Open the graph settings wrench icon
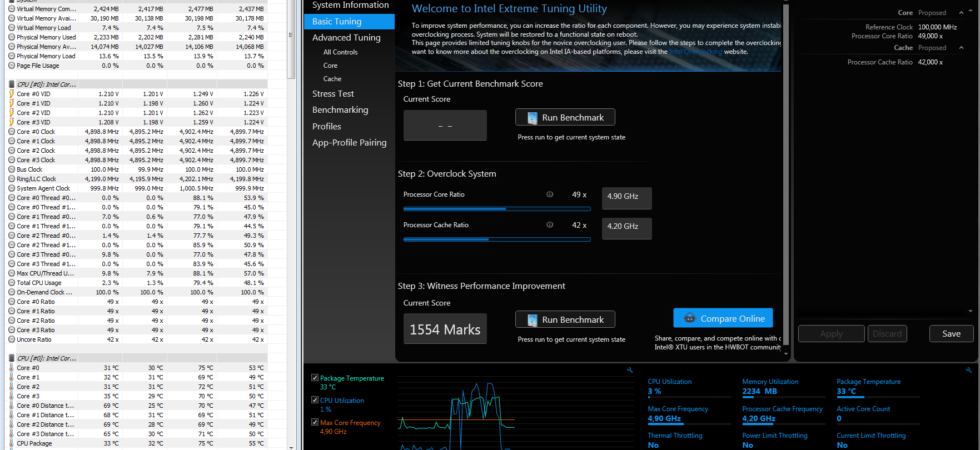 (630, 371)
